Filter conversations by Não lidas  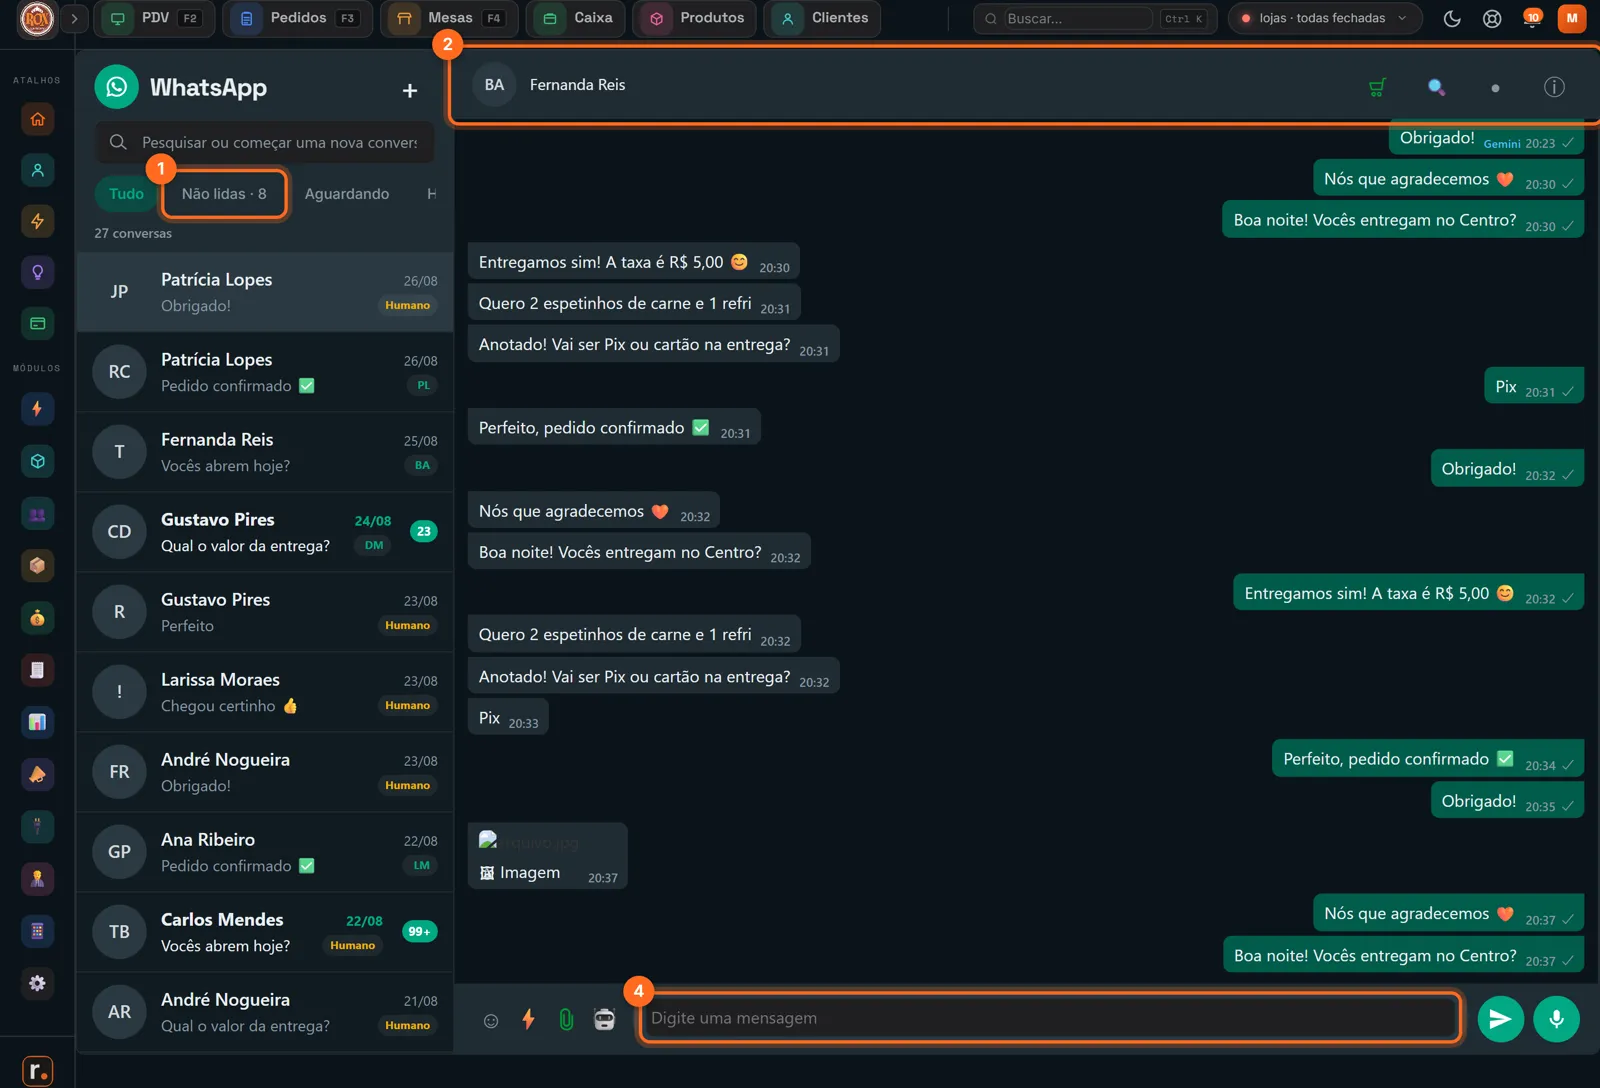[x=224, y=194]
